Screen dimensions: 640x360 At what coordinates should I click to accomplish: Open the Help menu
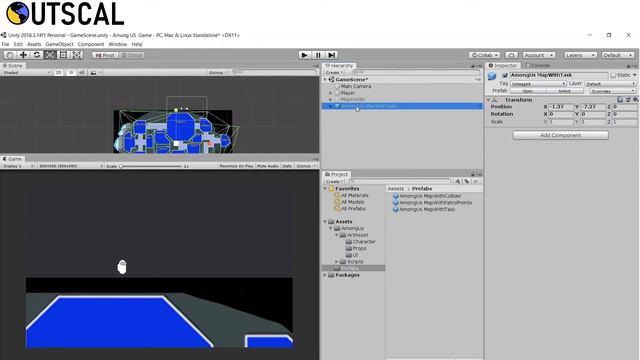click(x=137, y=44)
